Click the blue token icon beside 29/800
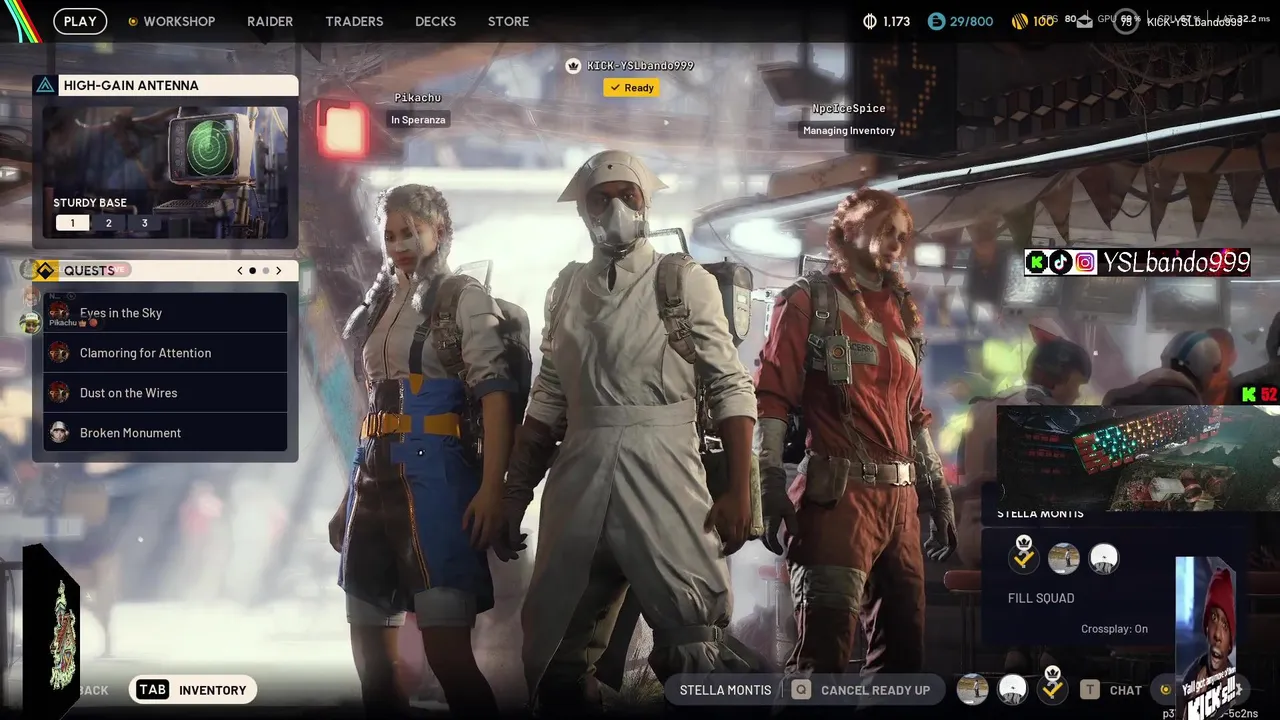The height and width of the screenshot is (720, 1280). coord(936,21)
